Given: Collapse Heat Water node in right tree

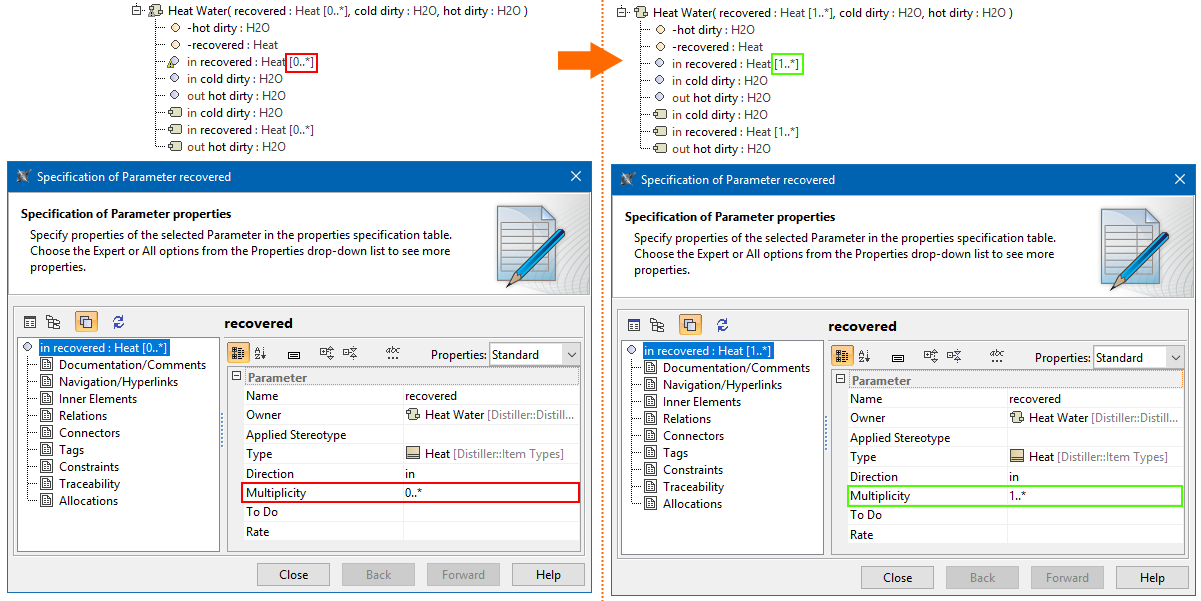Looking at the screenshot, I should pos(622,13).
